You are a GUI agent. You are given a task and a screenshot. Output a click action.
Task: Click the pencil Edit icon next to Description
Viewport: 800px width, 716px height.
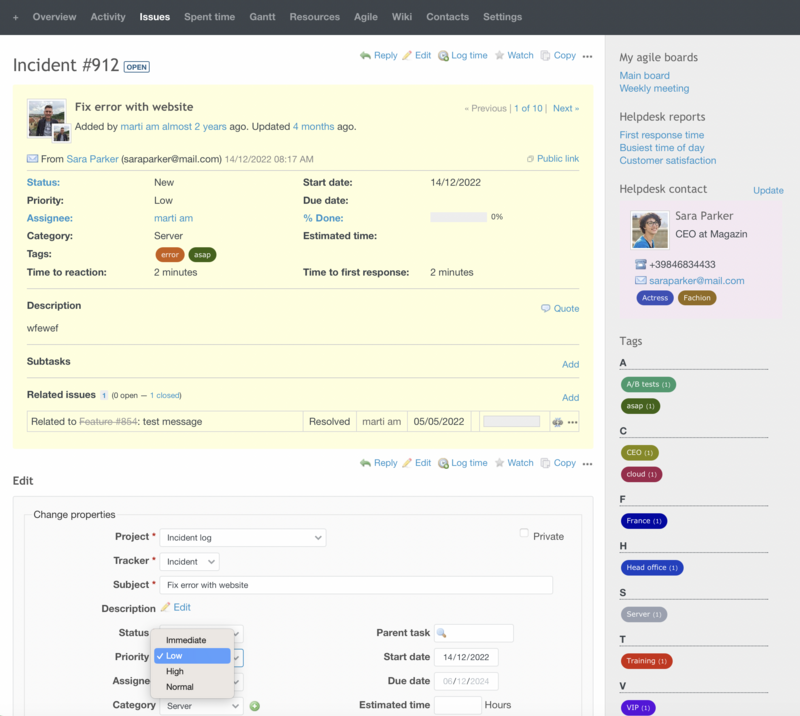click(166, 608)
